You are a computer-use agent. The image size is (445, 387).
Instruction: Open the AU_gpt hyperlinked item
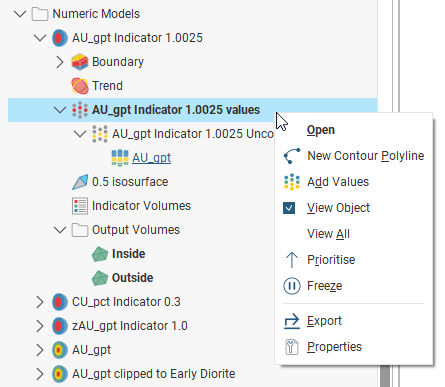(x=152, y=158)
